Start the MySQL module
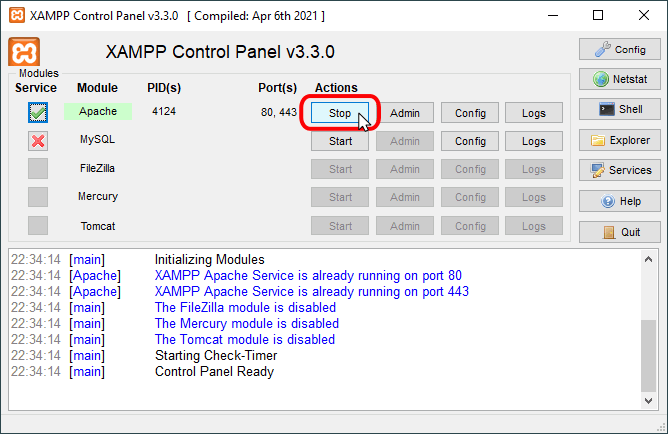668x434 pixels. point(340,141)
